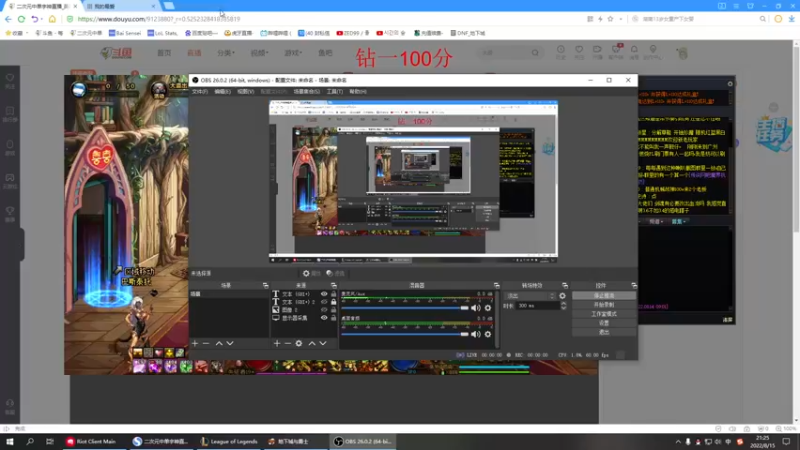
Task: Open 桌面音频 audio settings gear
Action: (488, 334)
